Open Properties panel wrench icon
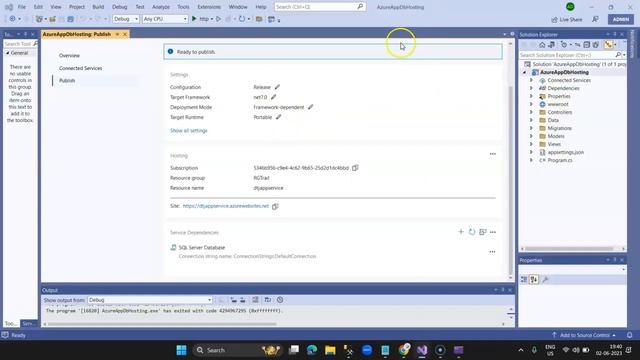 coord(545,279)
